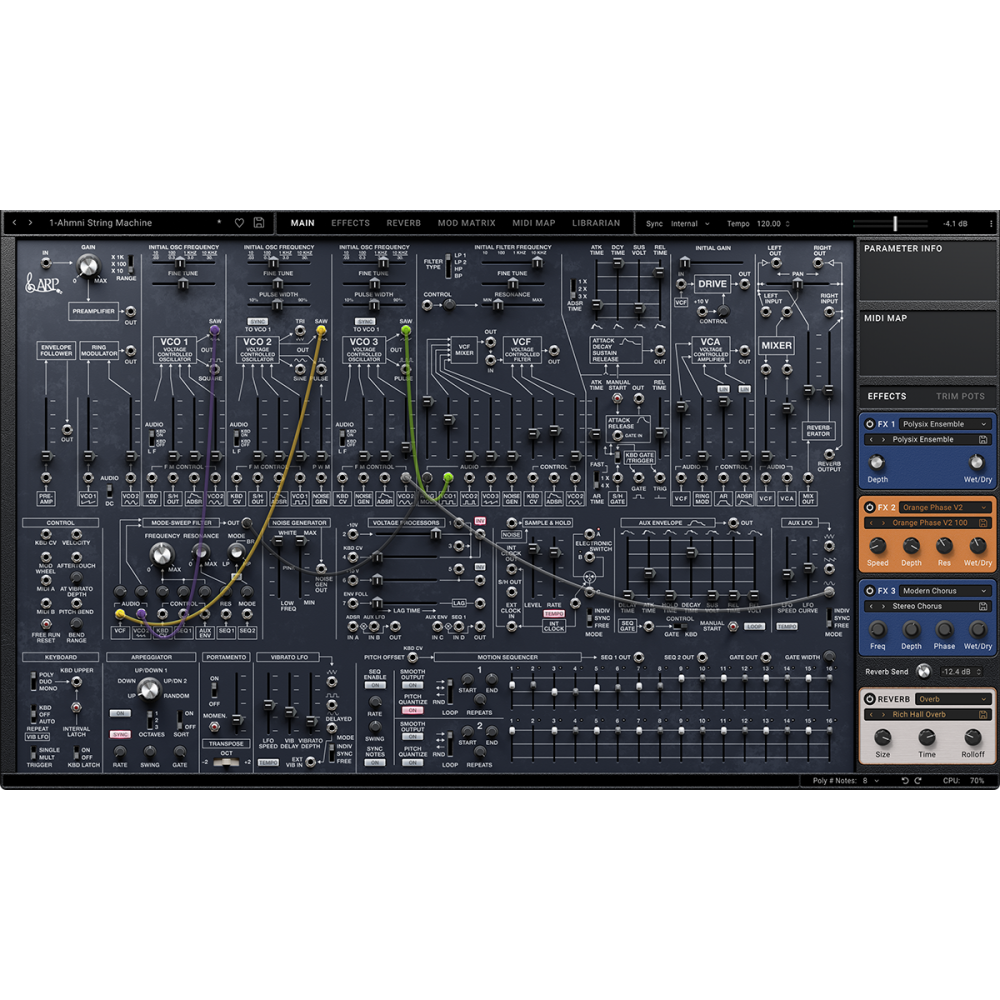Open the FX 1 Polysix Ensemble dropdown

pyautogui.click(x=942, y=424)
